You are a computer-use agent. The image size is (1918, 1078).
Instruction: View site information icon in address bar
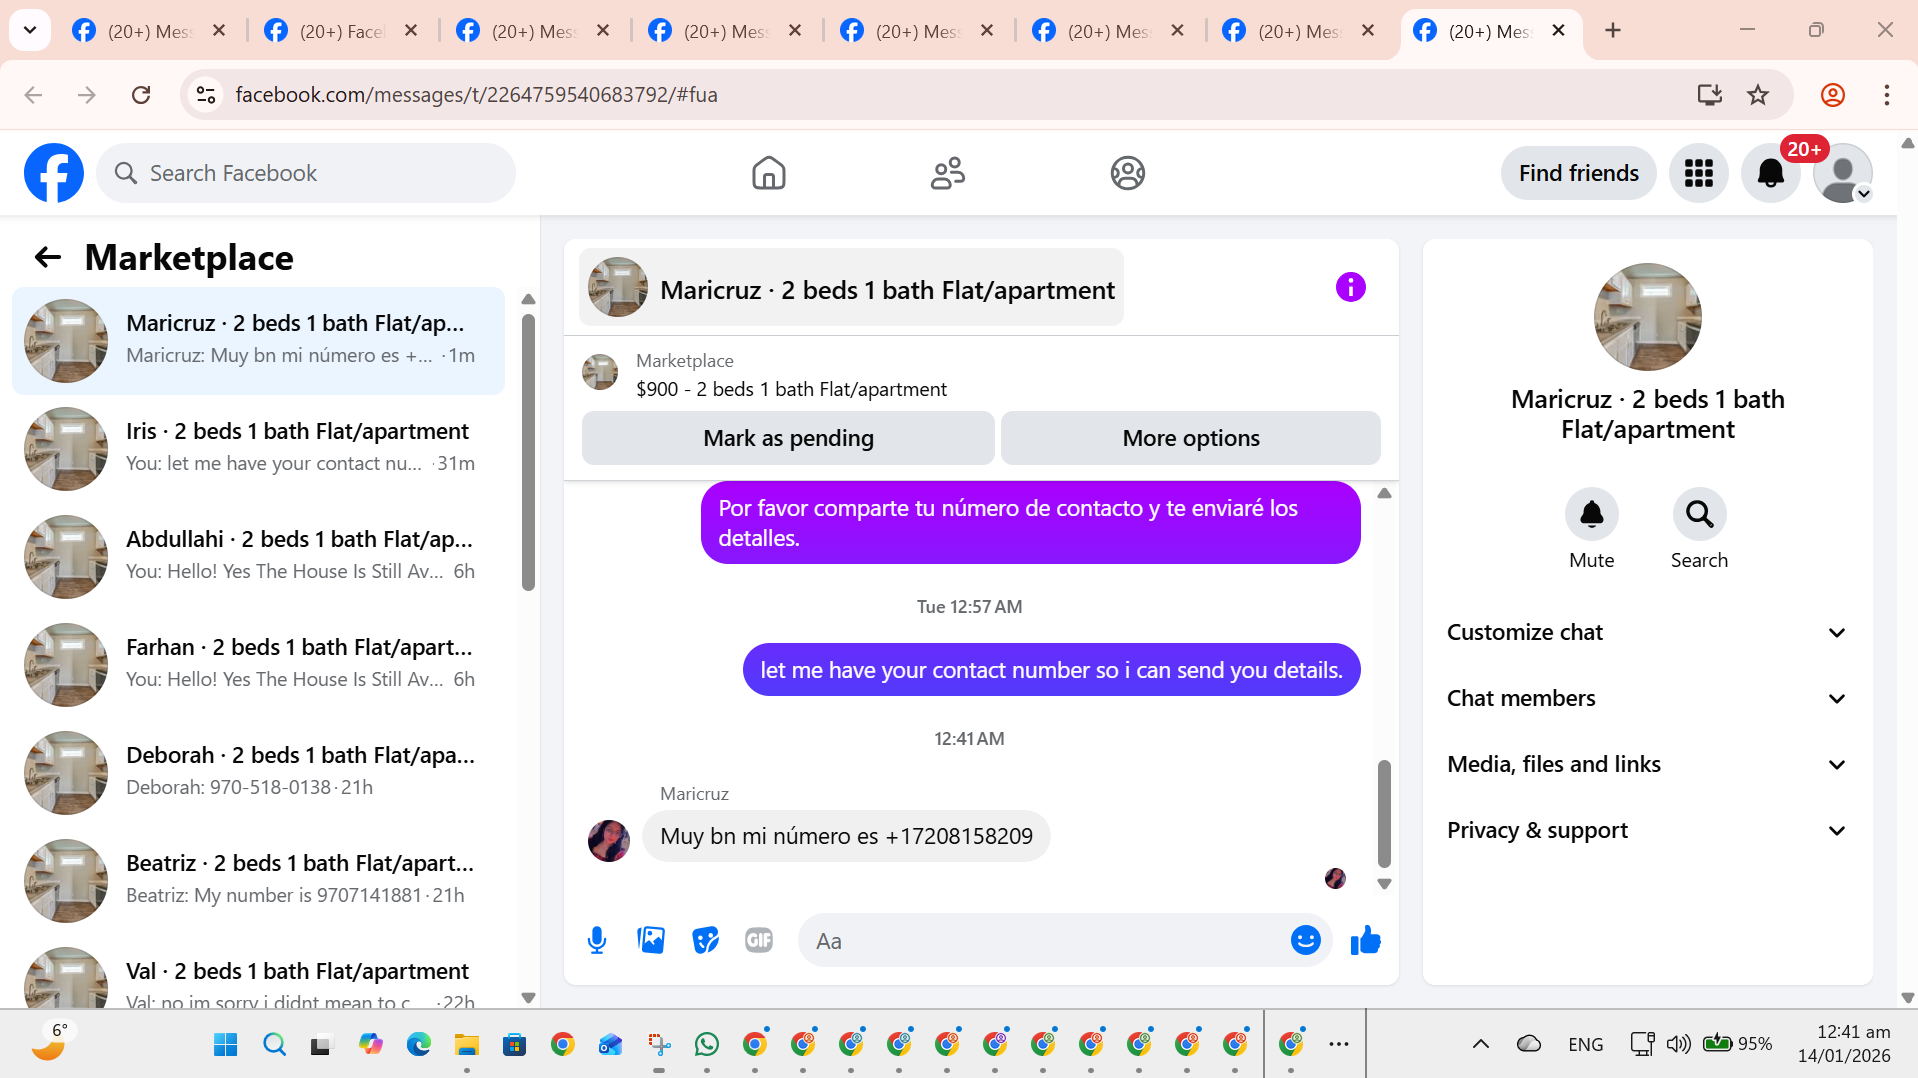click(206, 95)
